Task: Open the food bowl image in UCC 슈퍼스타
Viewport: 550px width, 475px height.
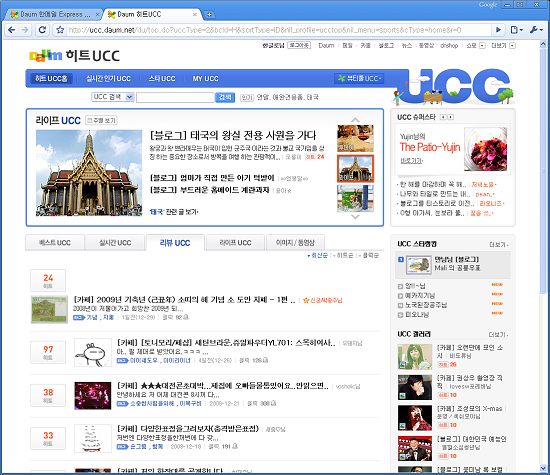Action: 485,149
